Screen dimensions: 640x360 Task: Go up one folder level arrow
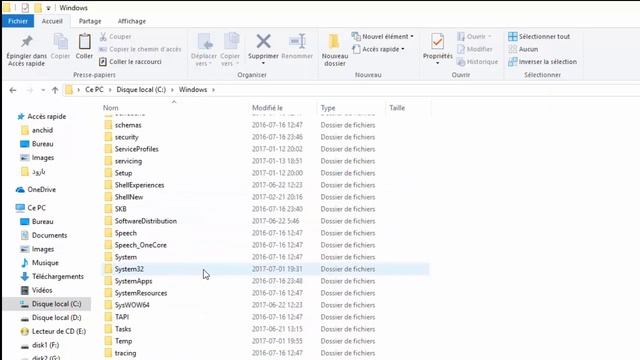click(x=55, y=90)
